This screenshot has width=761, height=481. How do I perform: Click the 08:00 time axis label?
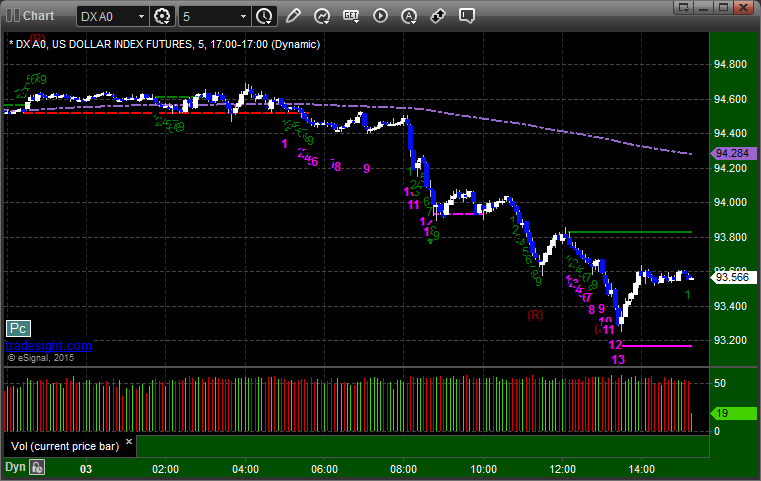point(404,469)
